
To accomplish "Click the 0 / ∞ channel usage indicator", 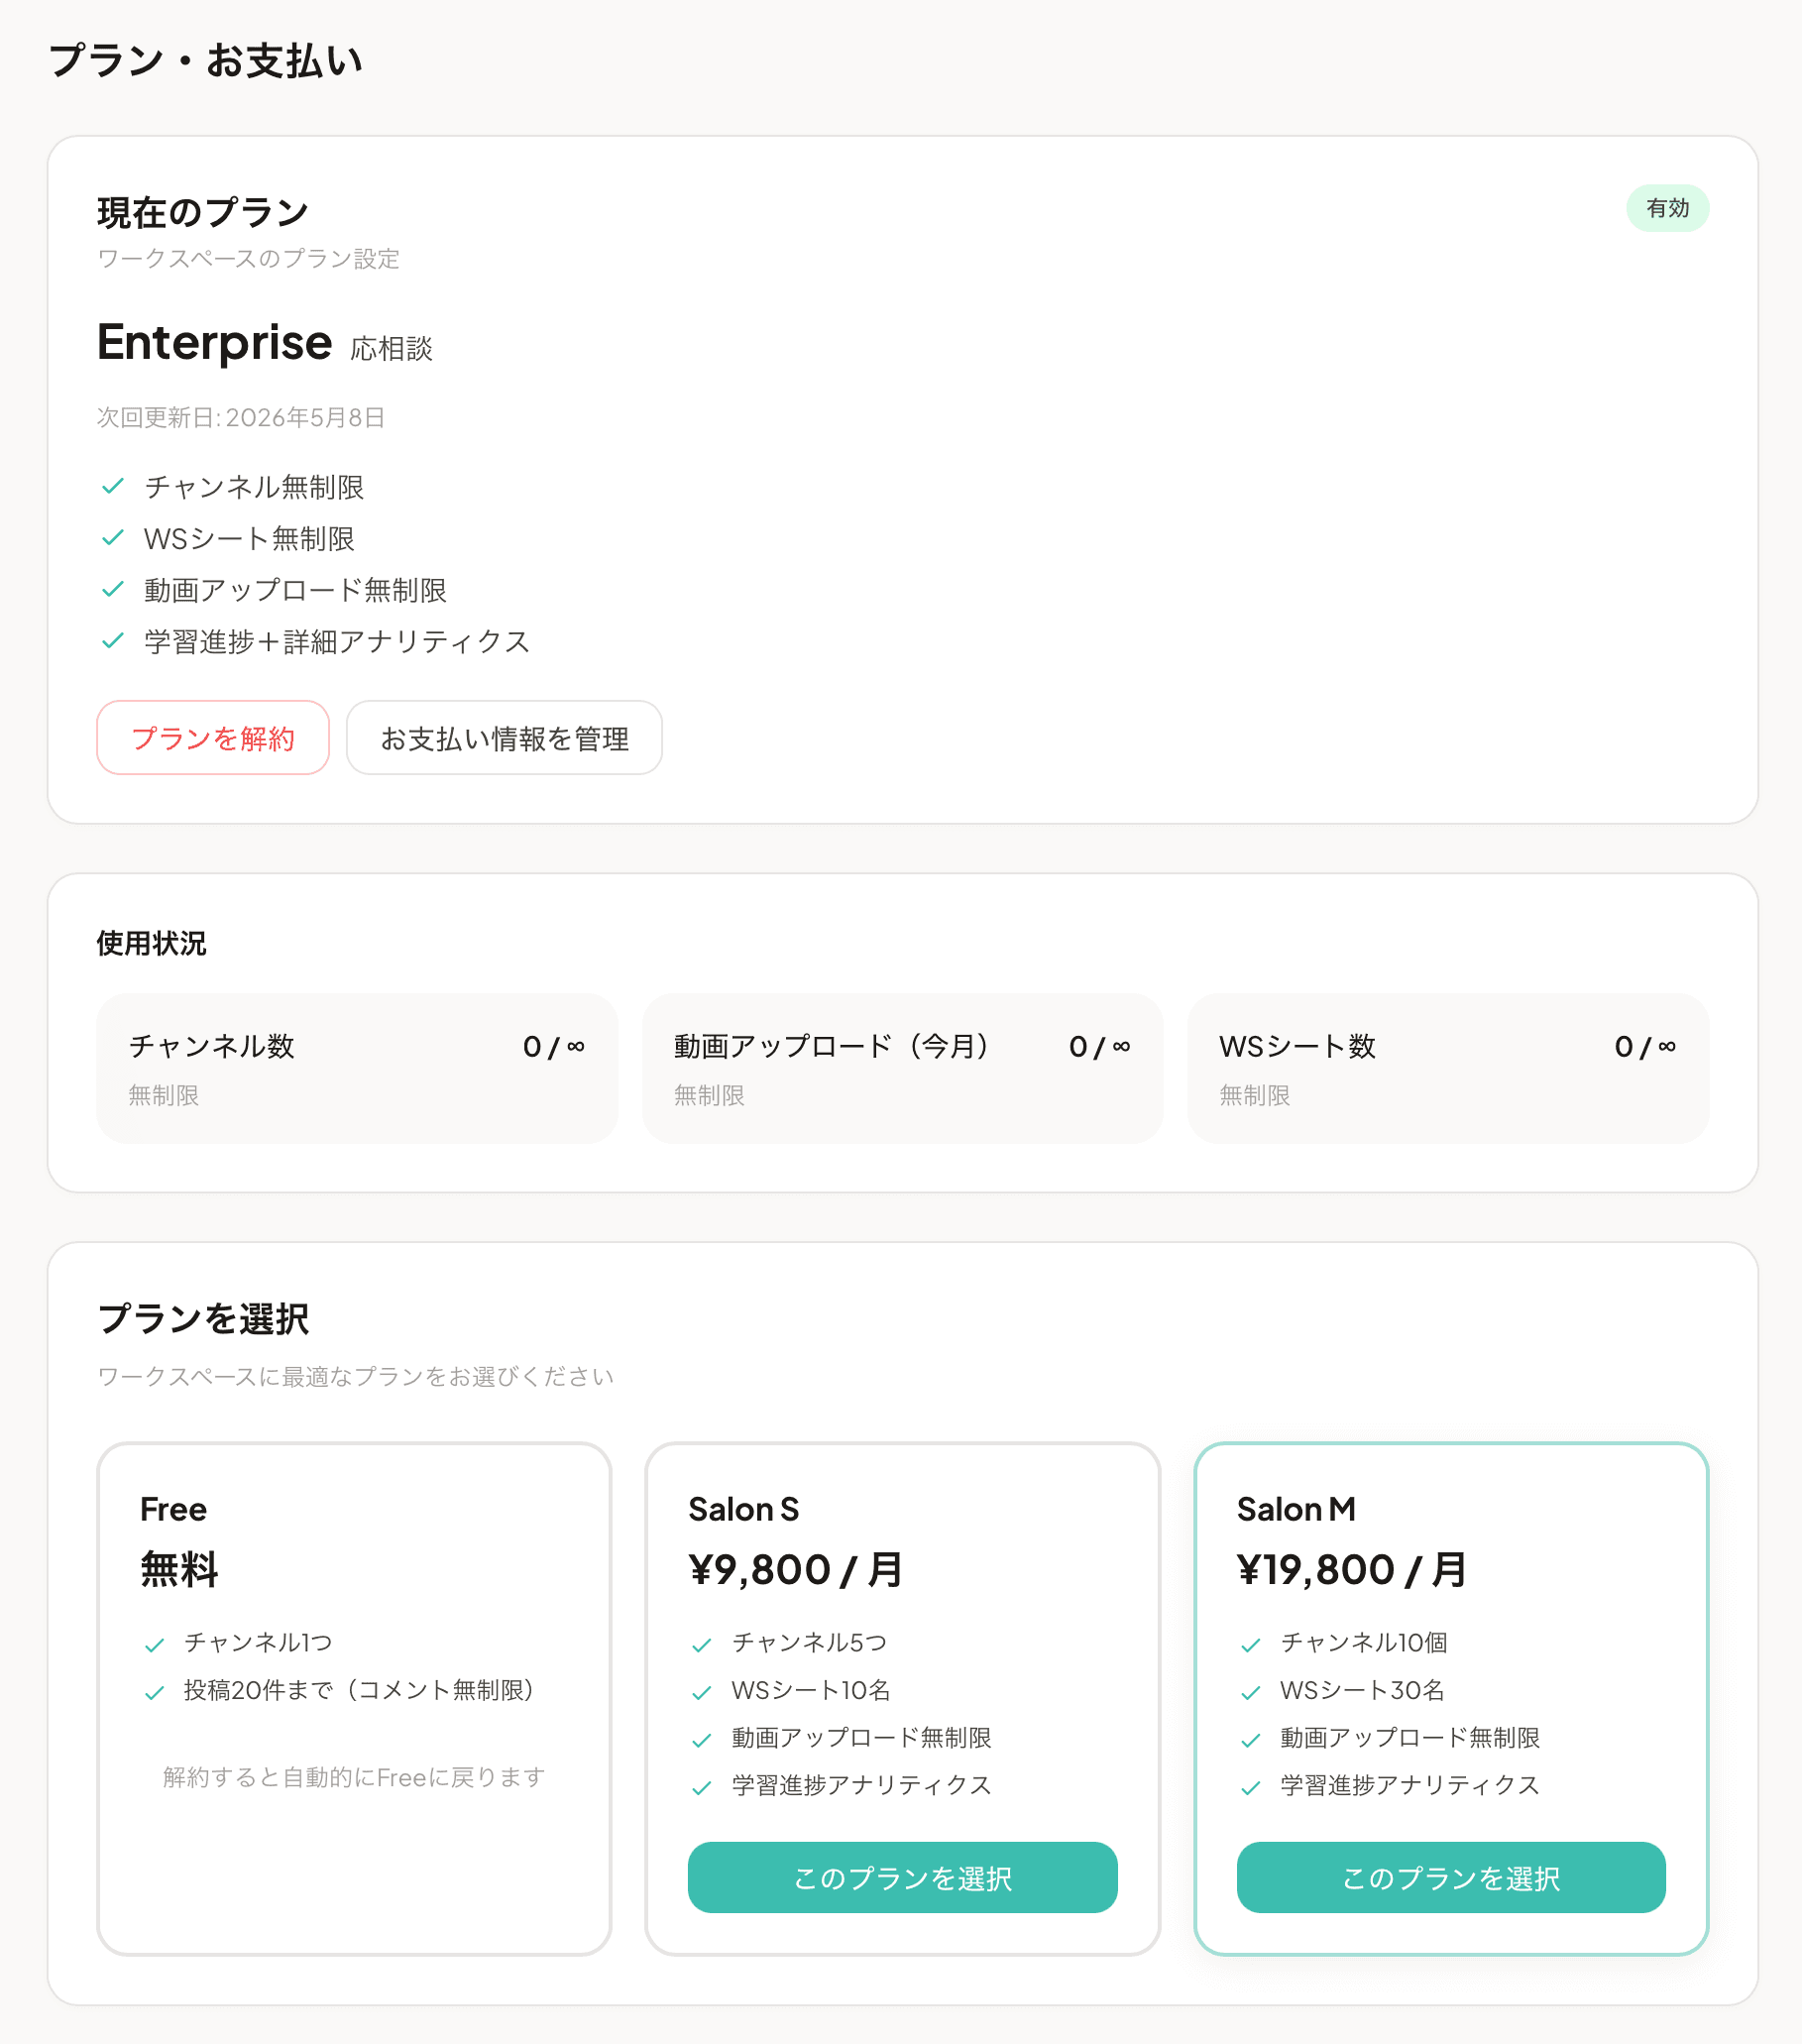I will [554, 1047].
